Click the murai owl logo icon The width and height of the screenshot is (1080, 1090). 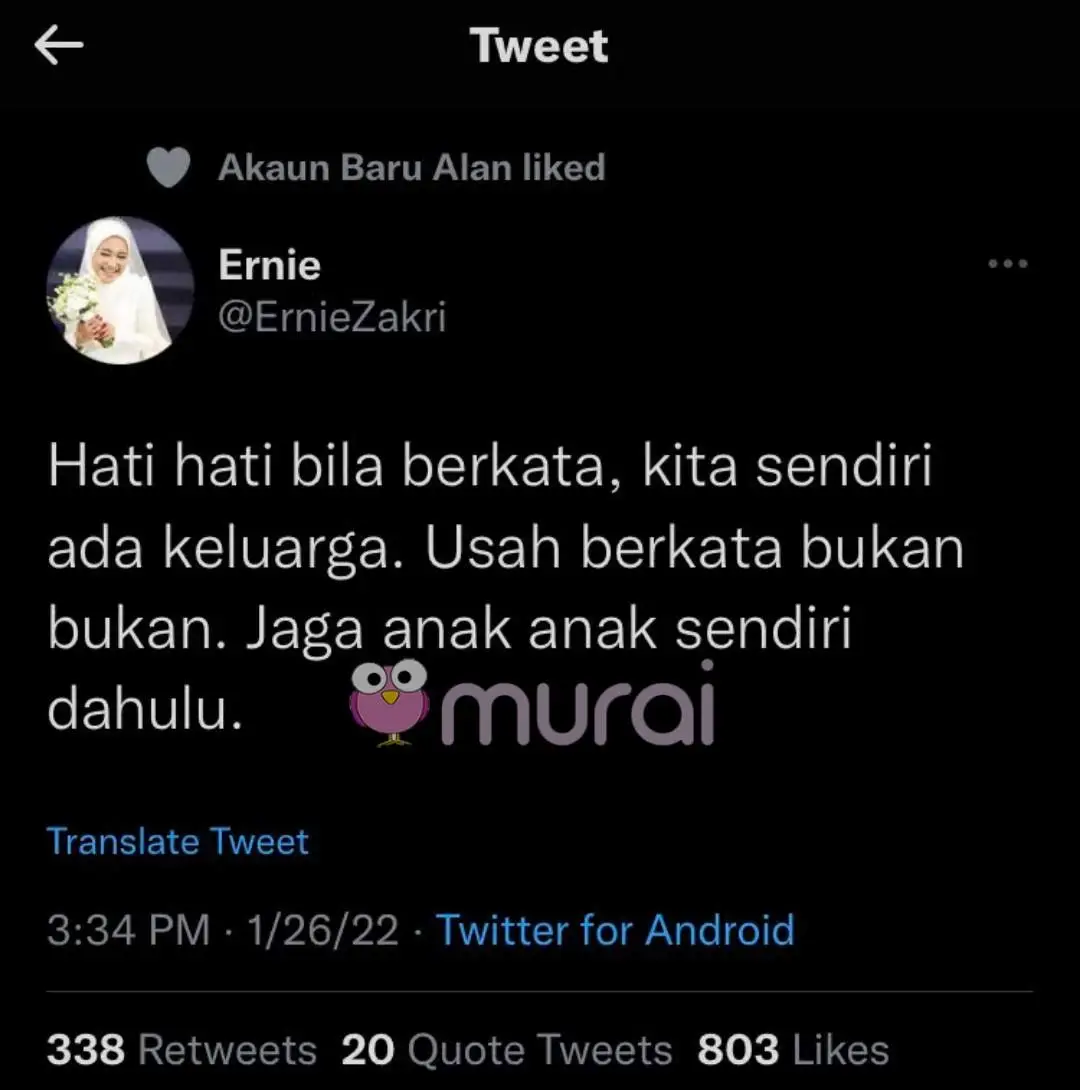pos(389,702)
